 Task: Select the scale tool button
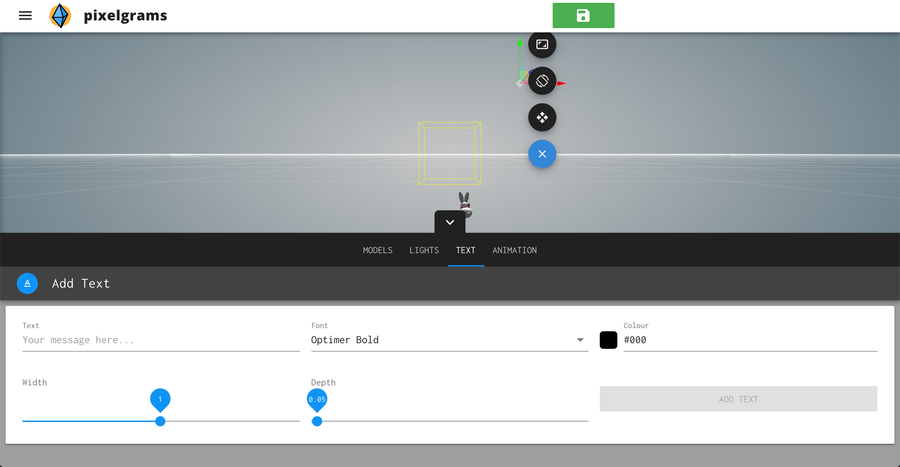[x=542, y=45]
